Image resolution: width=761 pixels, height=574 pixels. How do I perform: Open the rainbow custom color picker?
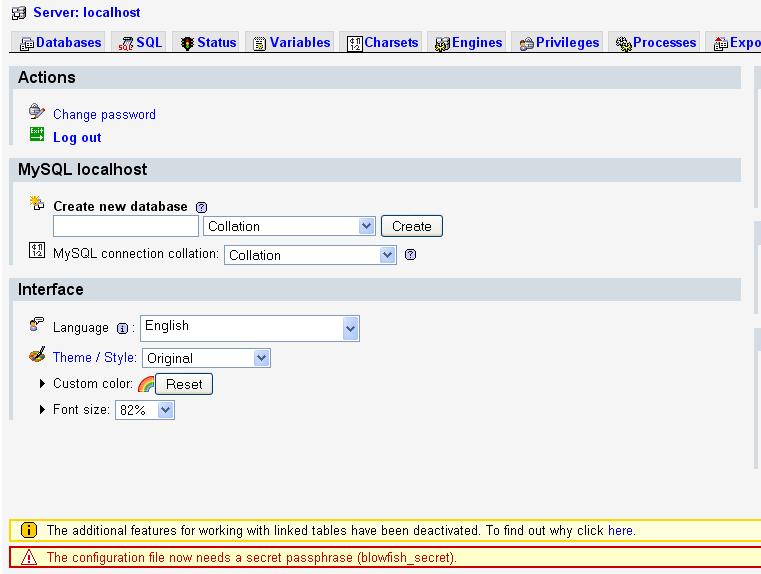[x=146, y=384]
